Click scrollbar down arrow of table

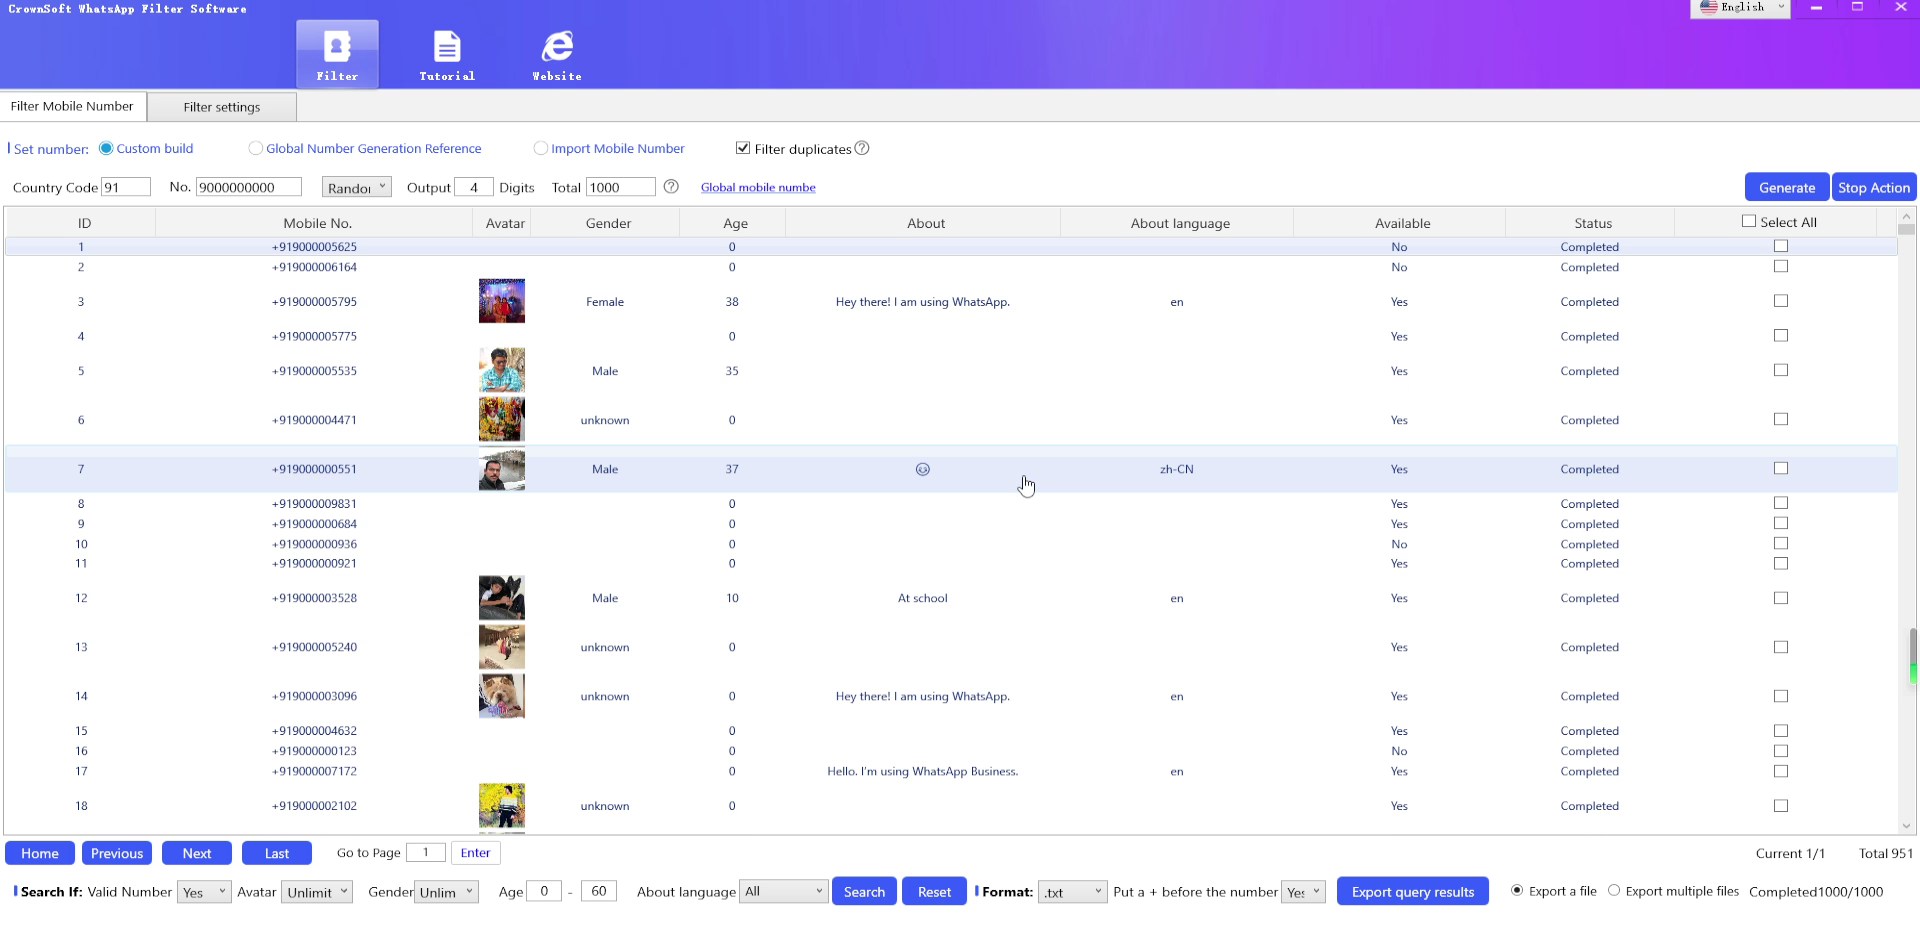pyautogui.click(x=1906, y=826)
